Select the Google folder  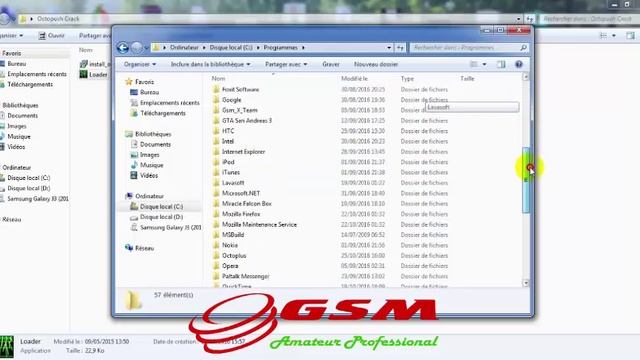click(x=231, y=100)
